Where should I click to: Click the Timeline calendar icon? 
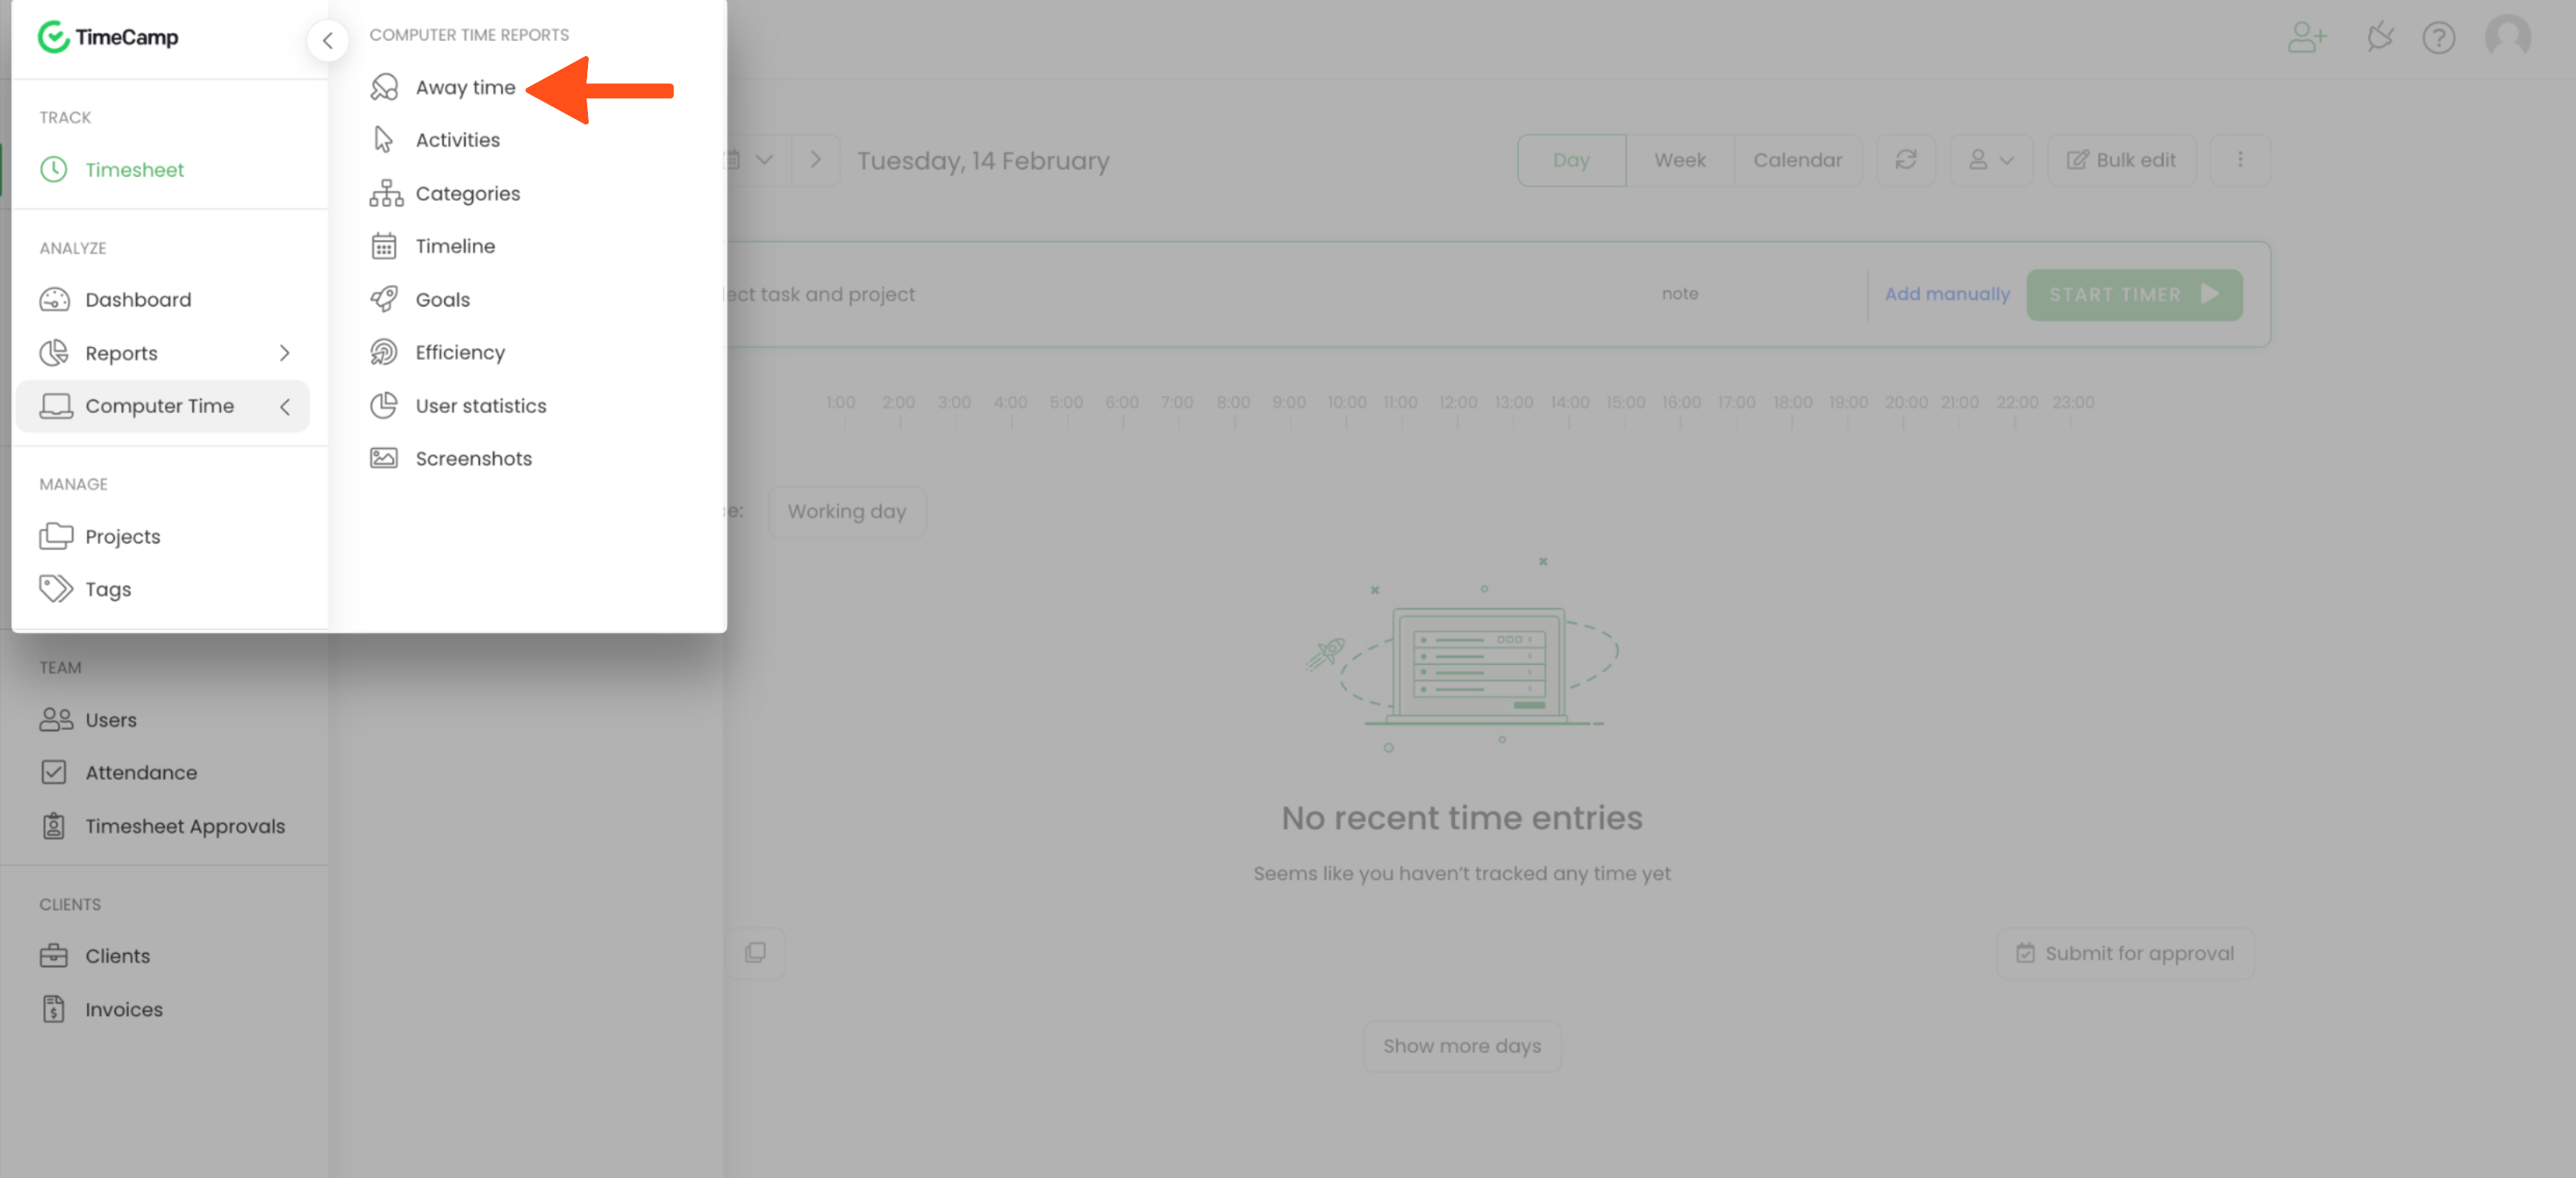384,246
